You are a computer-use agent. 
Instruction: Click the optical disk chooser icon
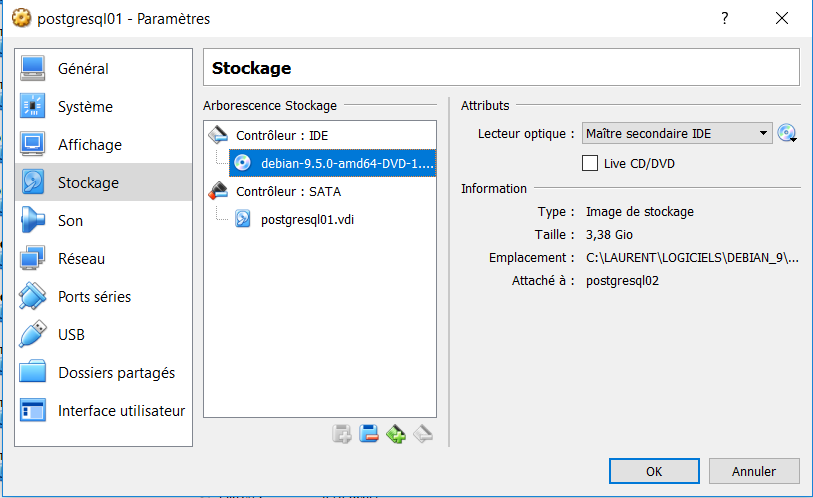point(787,133)
